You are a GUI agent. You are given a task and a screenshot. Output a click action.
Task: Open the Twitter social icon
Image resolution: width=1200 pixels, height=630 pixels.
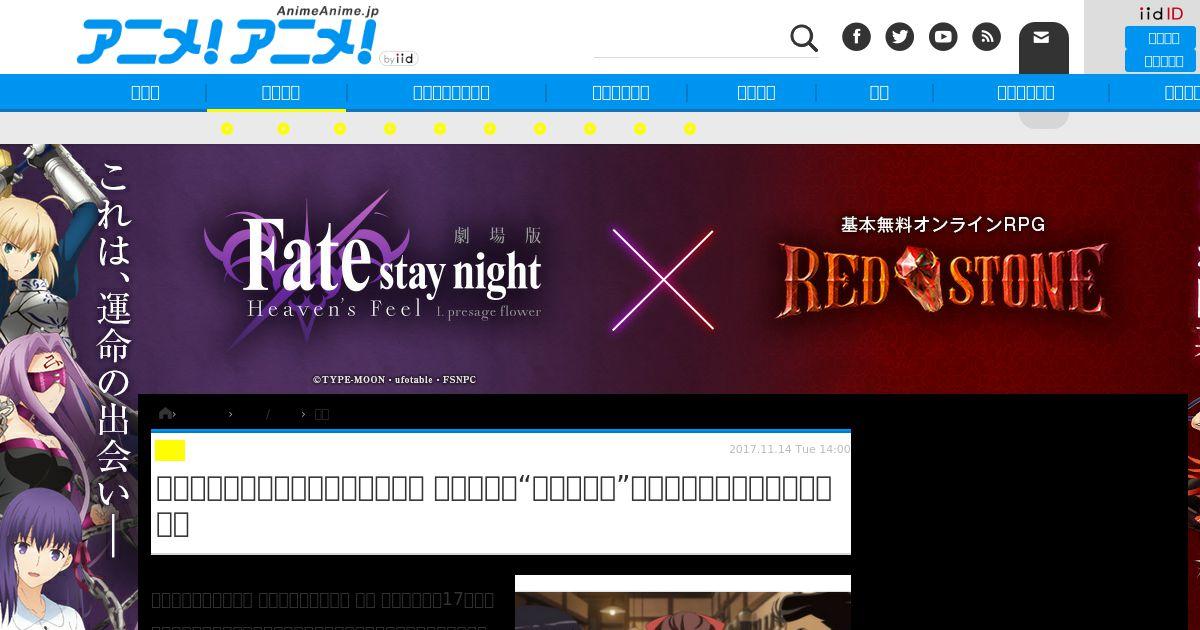click(x=900, y=37)
